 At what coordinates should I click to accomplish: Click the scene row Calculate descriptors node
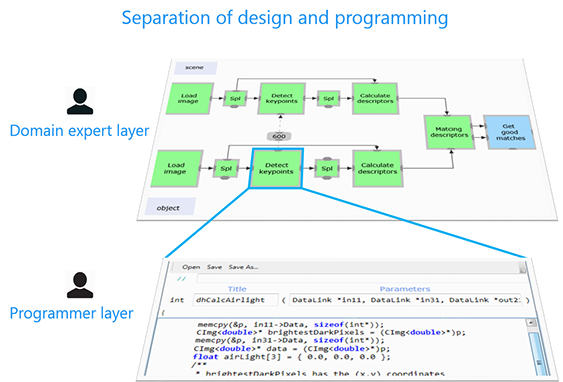[x=375, y=98]
